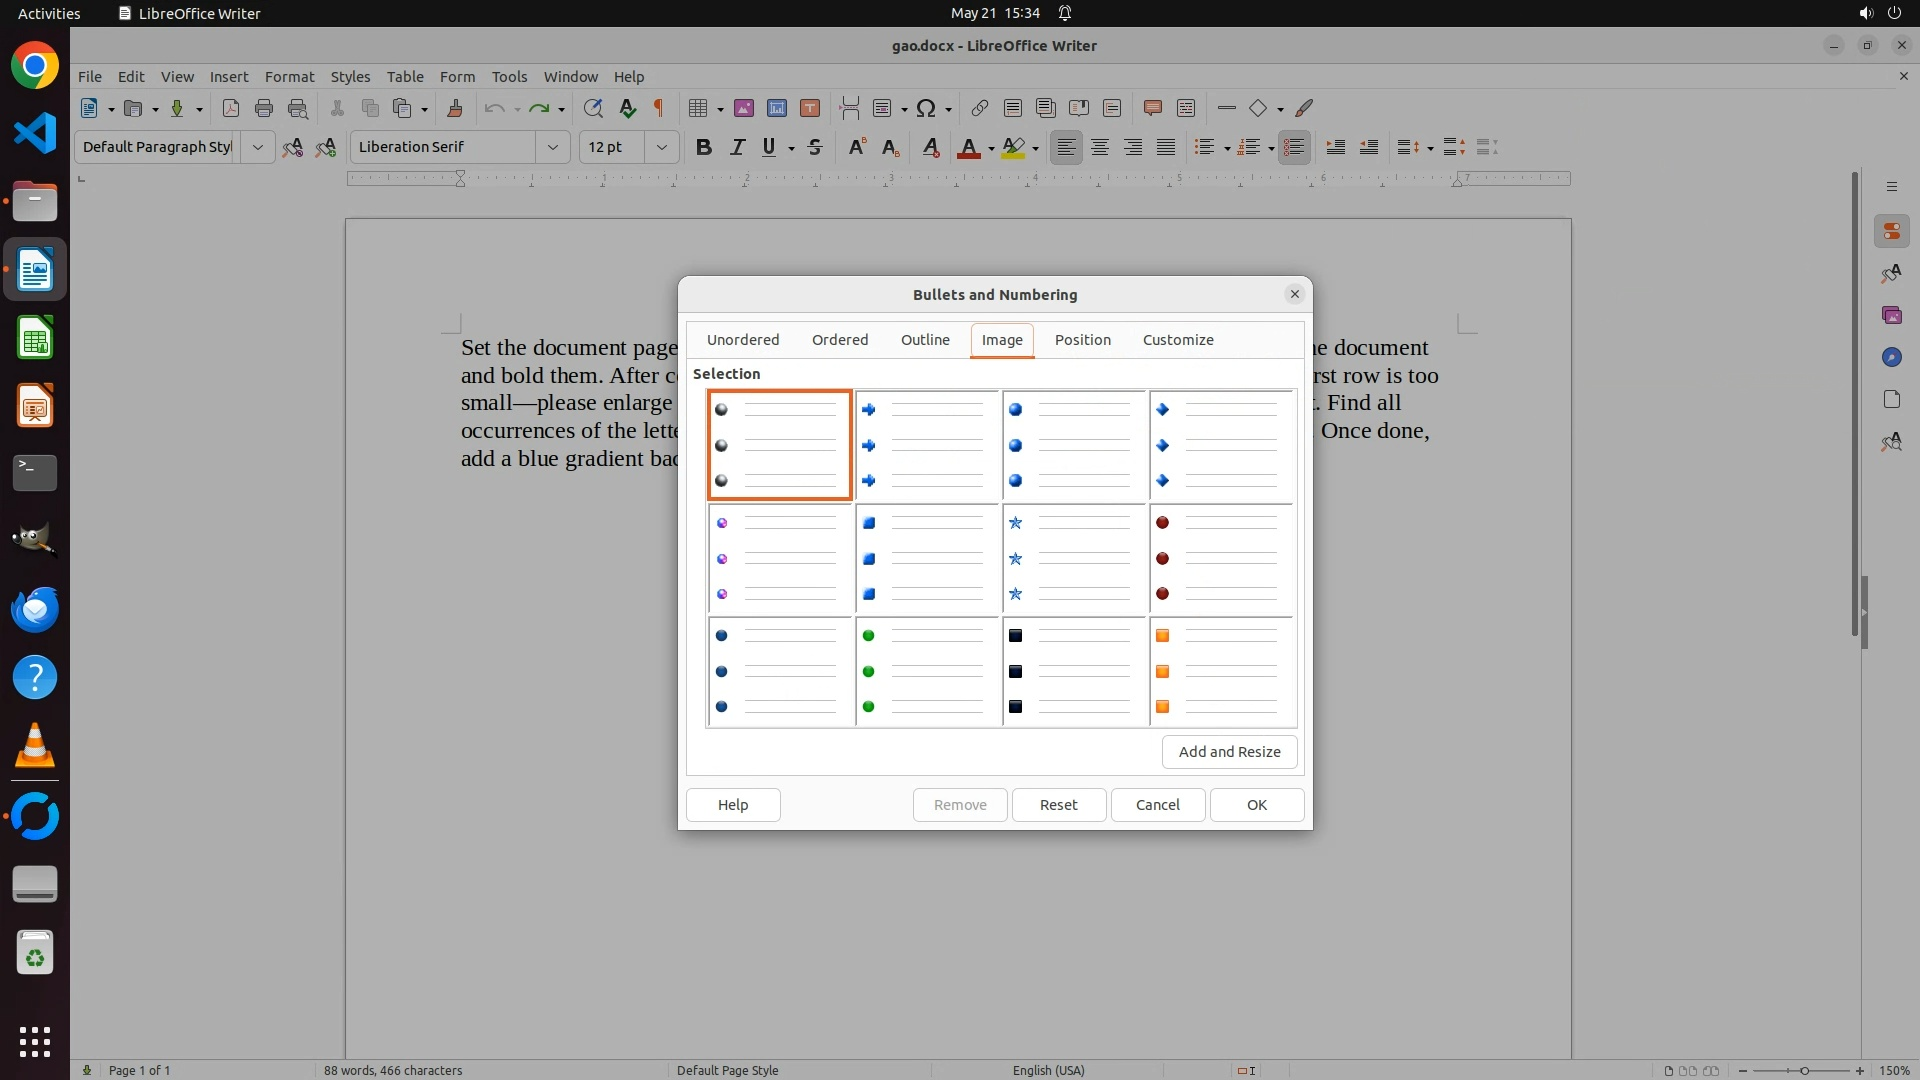The height and width of the screenshot is (1080, 1920).
Task: Toggle the Unordered List toolbar button
Action: (x=1204, y=147)
